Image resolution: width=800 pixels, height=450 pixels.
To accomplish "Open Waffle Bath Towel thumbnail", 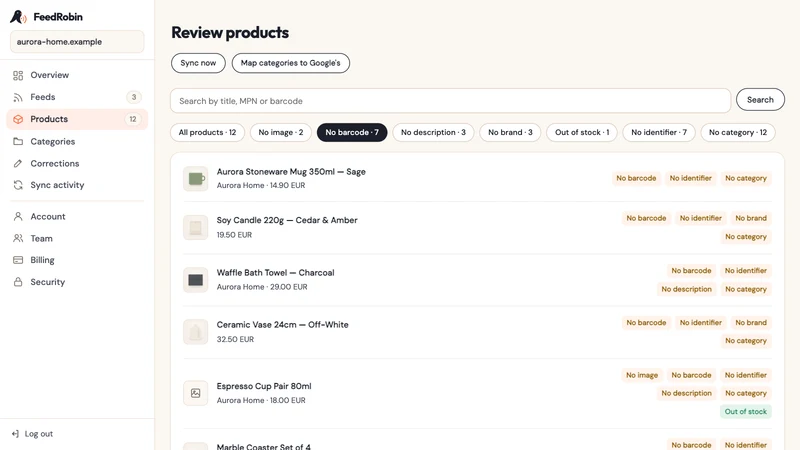I will (195, 280).
